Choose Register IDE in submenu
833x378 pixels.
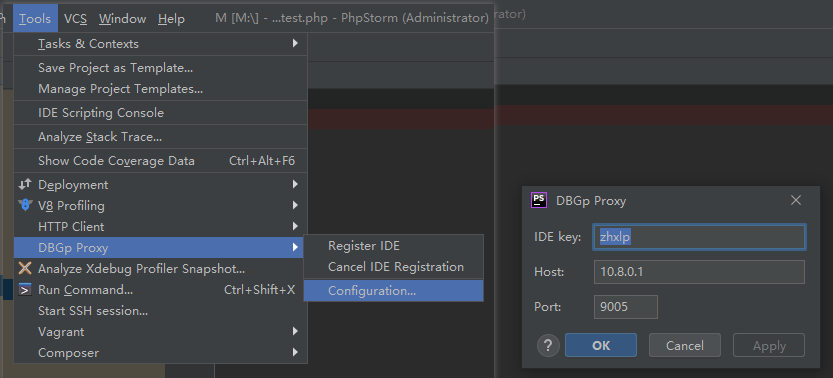pos(394,246)
